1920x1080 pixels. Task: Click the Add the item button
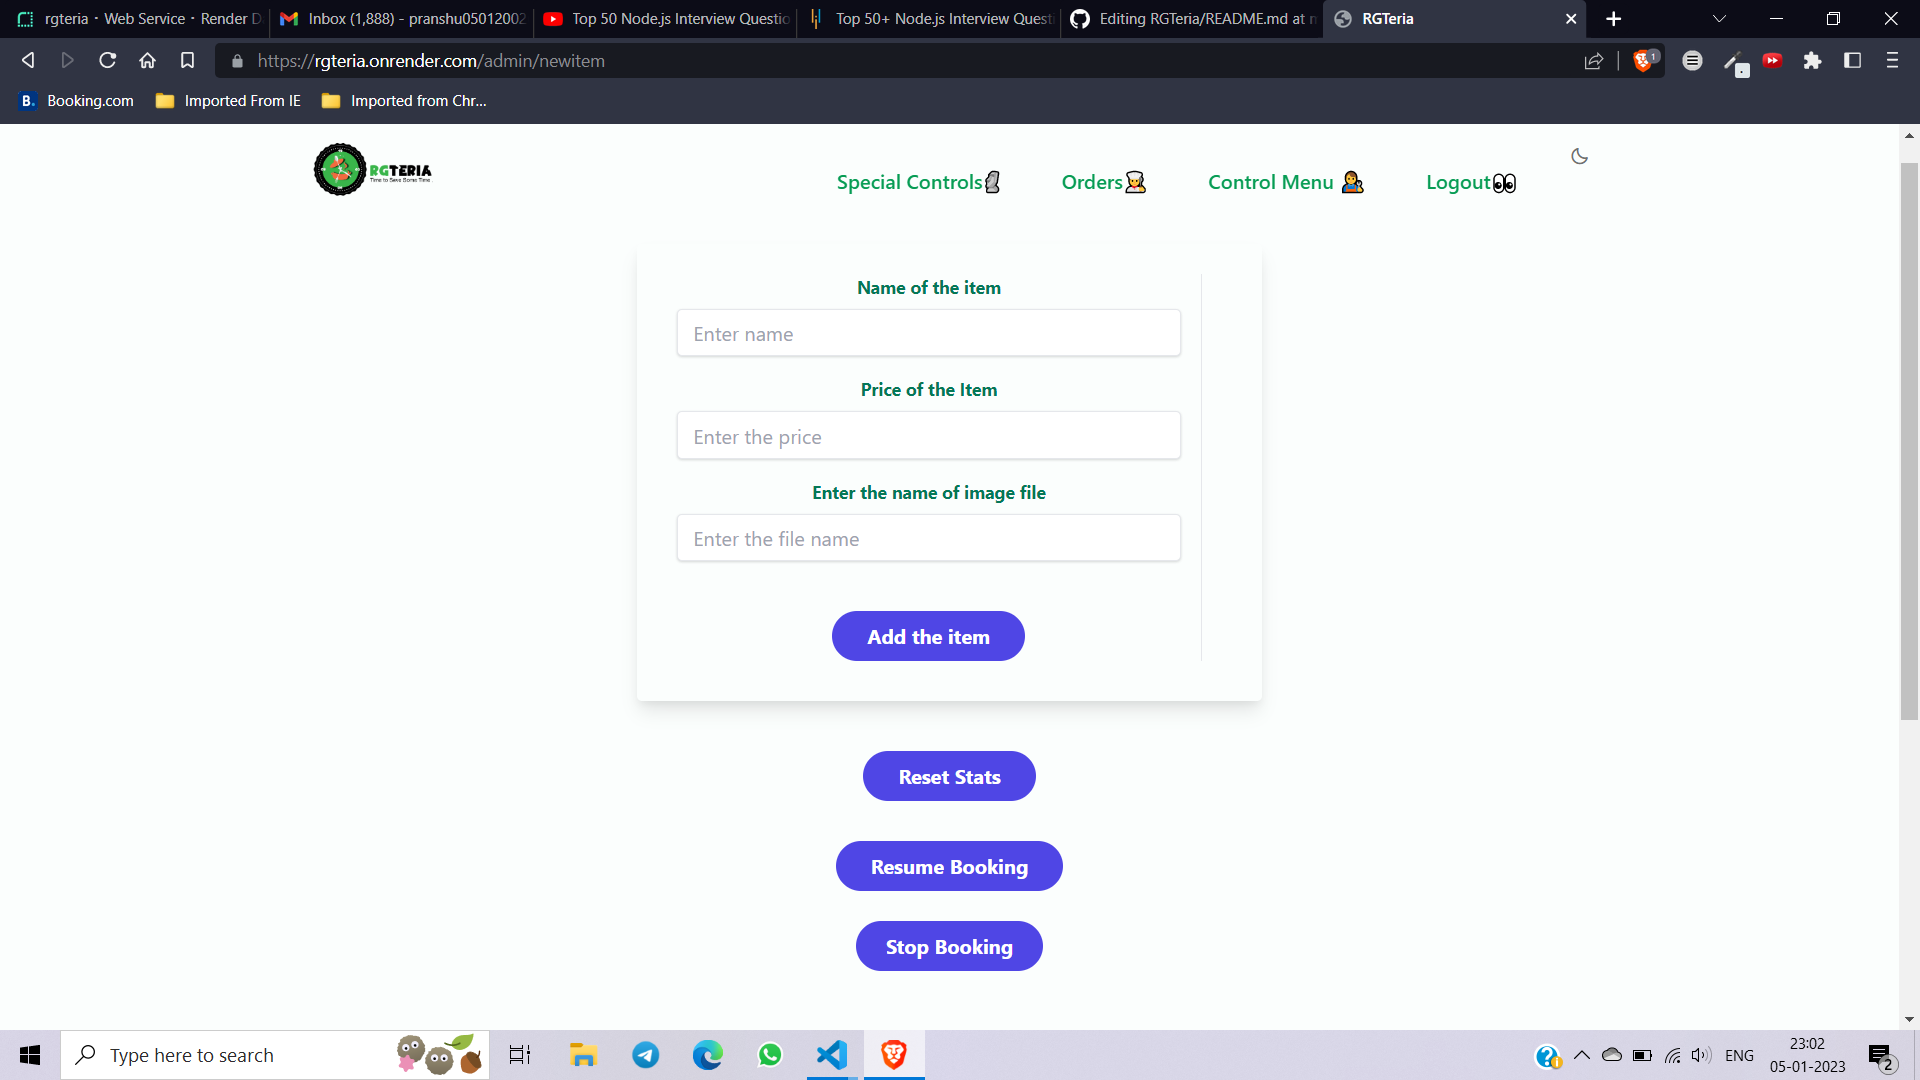pyautogui.click(x=928, y=636)
